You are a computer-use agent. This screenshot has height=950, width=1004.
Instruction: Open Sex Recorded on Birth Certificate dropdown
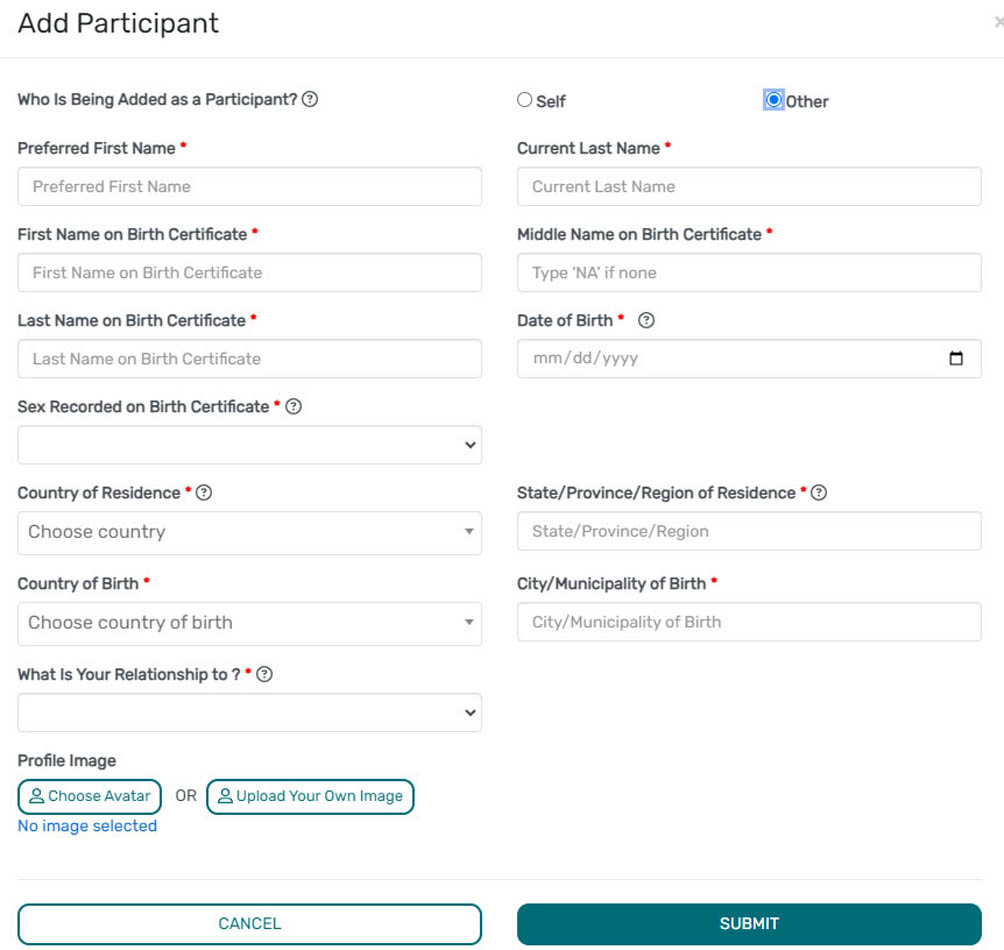[x=249, y=445]
